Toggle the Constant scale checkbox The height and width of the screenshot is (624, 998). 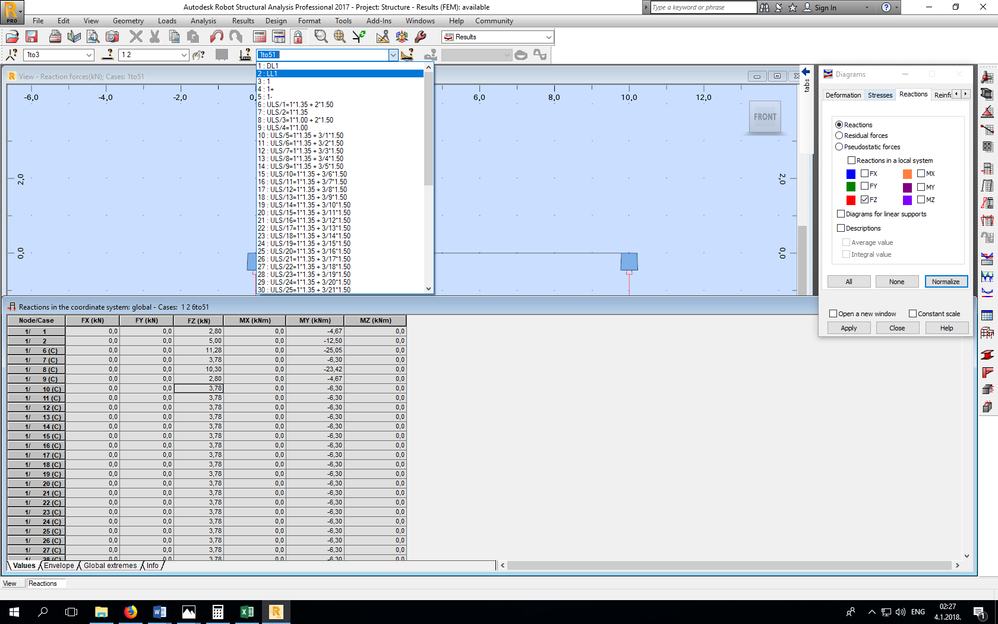click(913, 314)
